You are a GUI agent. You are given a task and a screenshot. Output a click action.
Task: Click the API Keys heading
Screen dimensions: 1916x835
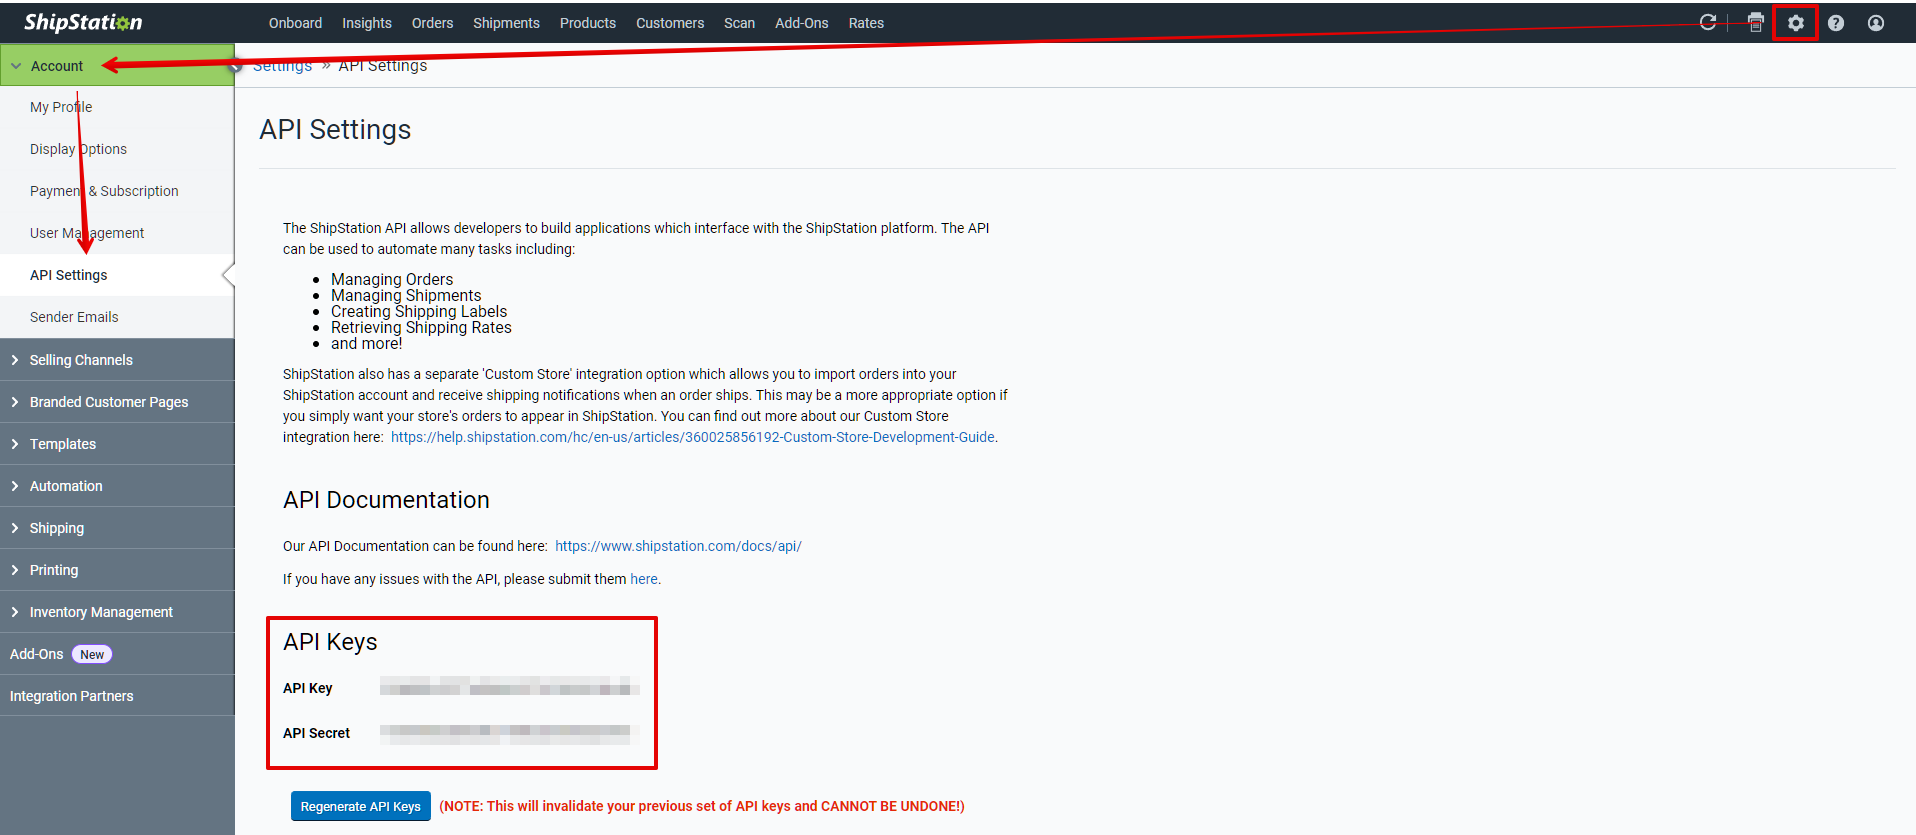(330, 642)
